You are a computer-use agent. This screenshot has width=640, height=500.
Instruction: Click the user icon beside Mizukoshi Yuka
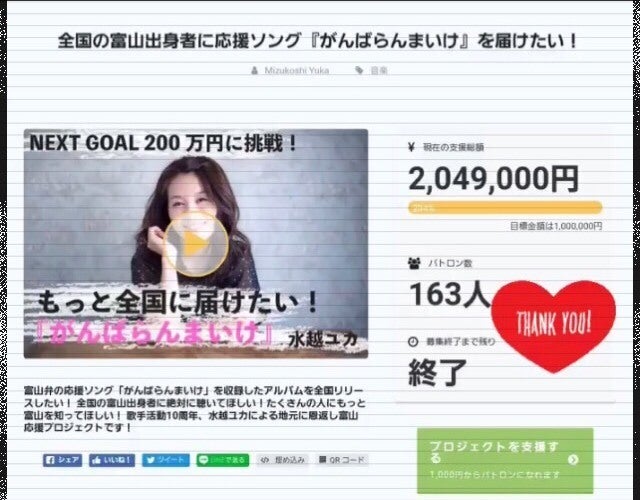(x=255, y=71)
